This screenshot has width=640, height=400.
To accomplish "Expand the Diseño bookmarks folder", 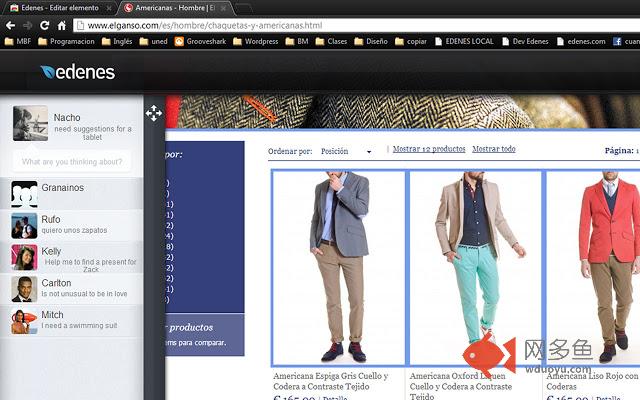I will pyautogui.click(x=370, y=42).
